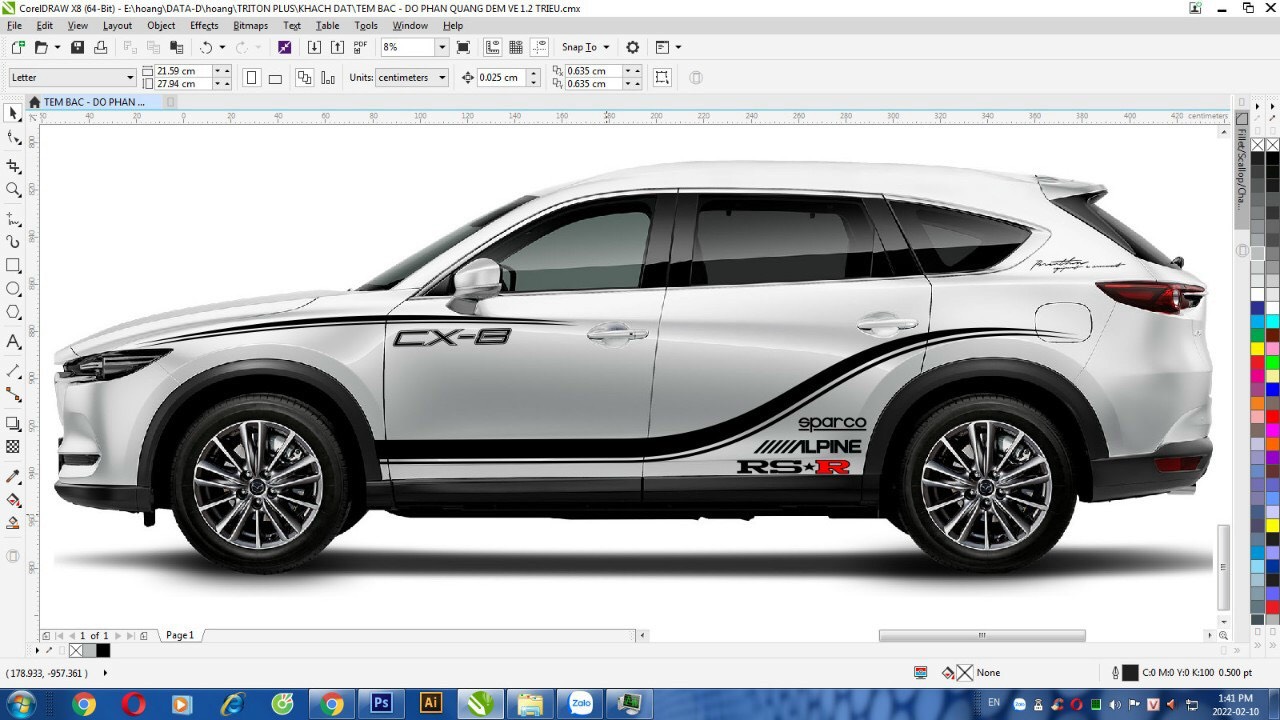The height and width of the screenshot is (720, 1280).
Task: Select the Polygon tool
Action: coord(13,313)
